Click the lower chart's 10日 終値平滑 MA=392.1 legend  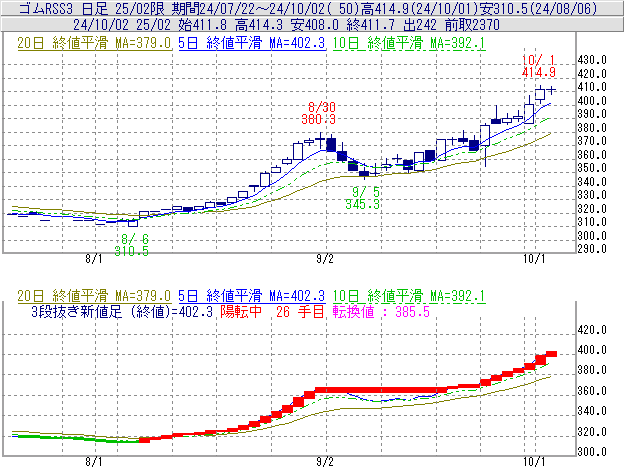point(409,296)
